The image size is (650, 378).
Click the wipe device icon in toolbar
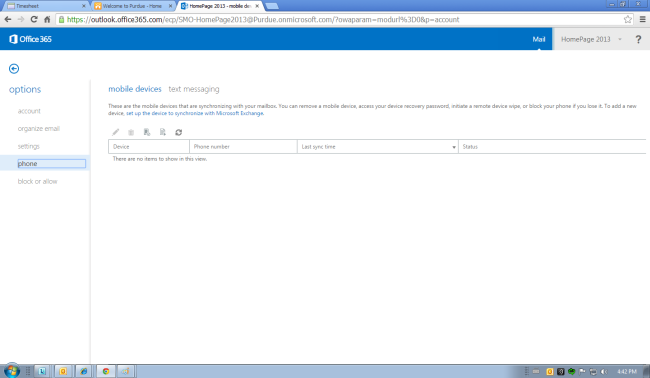[147, 132]
